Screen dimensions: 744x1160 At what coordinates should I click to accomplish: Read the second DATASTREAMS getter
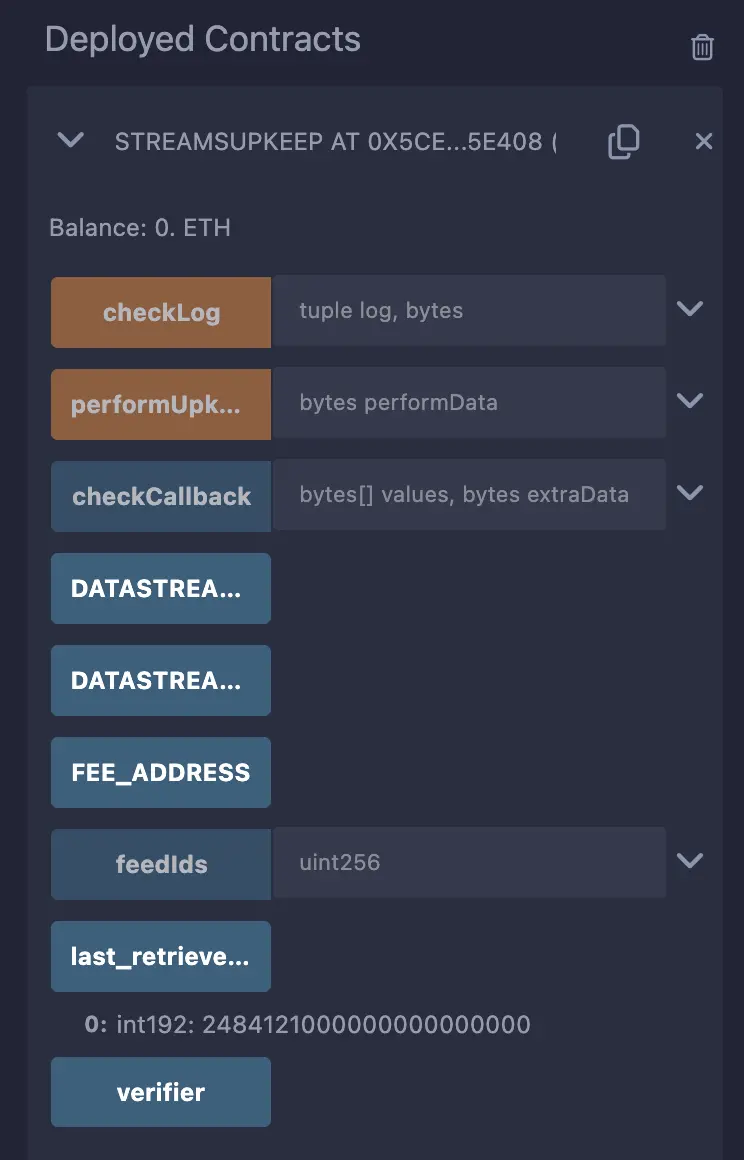[160, 680]
